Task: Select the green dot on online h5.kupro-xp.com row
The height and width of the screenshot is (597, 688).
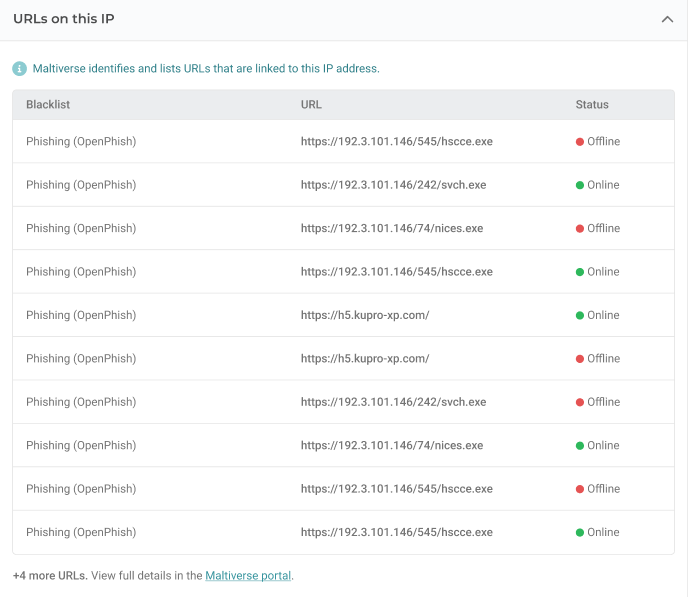Action: 580,316
